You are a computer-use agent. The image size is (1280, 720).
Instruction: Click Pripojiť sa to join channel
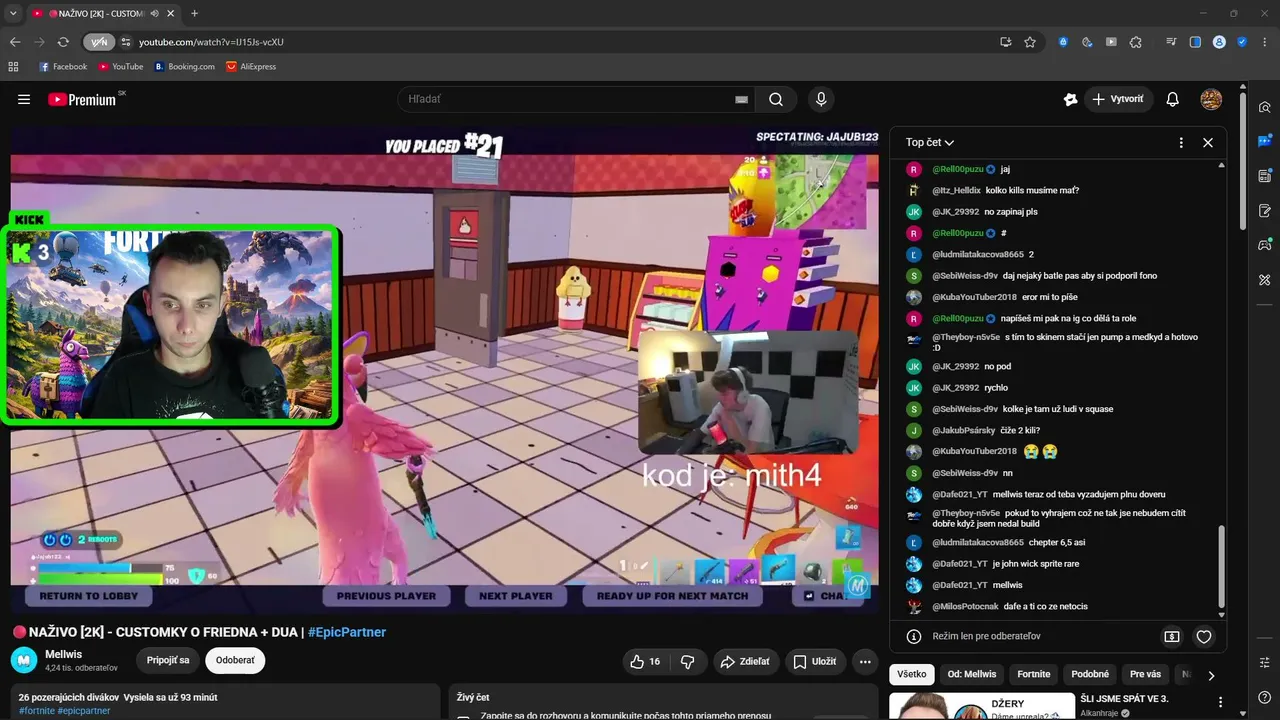tap(168, 661)
